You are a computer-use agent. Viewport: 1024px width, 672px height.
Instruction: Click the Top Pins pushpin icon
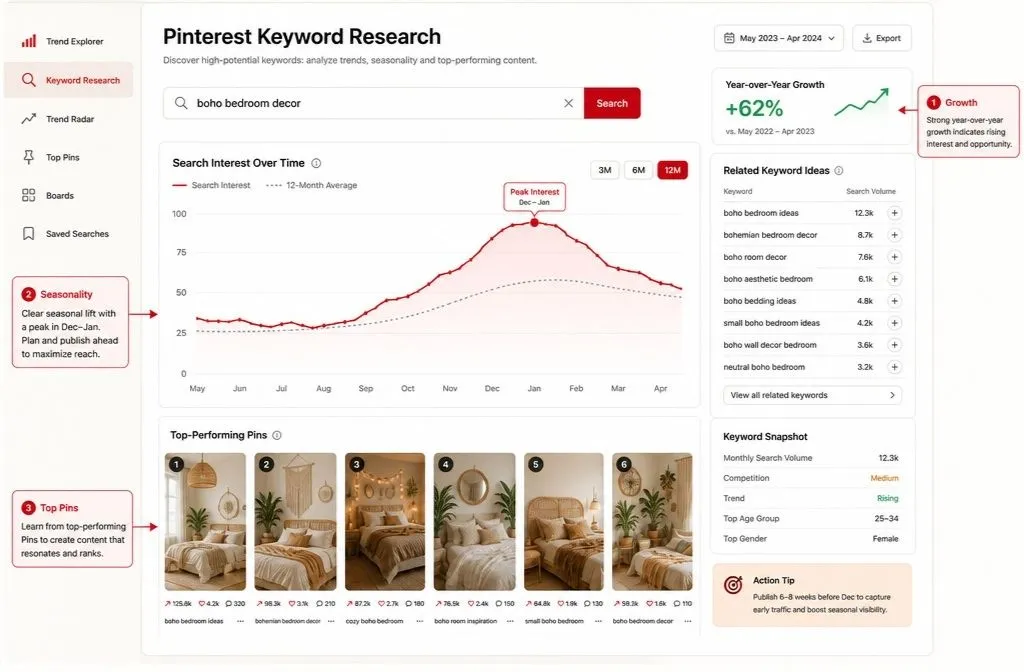tap(29, 157)
